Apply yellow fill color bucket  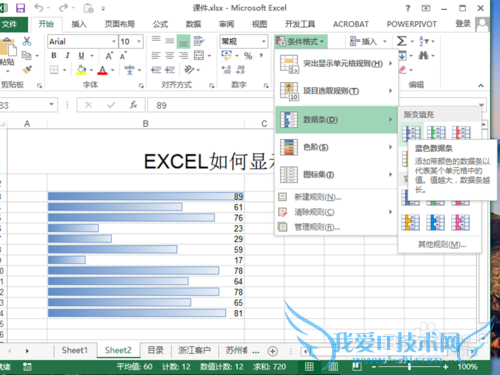pyautogui.click(x=81, y=70)
